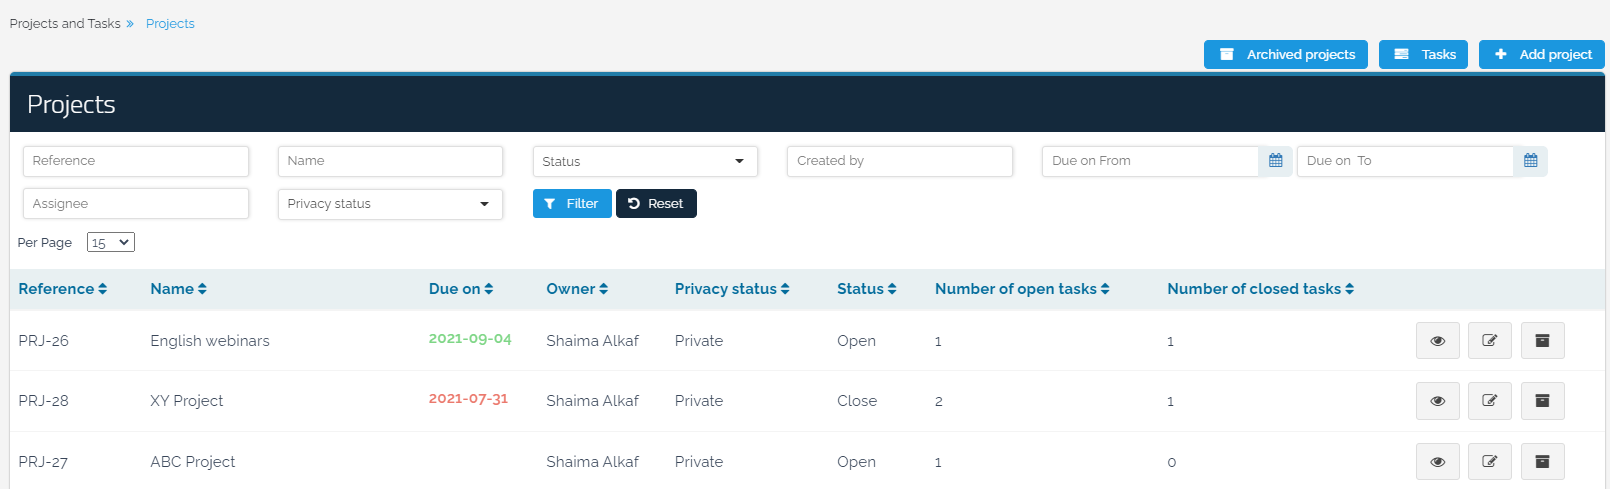Change the Per Page count selector
Image resolution: width=1610 pixels, height=489 pixels.
click(x=110, y=243)
